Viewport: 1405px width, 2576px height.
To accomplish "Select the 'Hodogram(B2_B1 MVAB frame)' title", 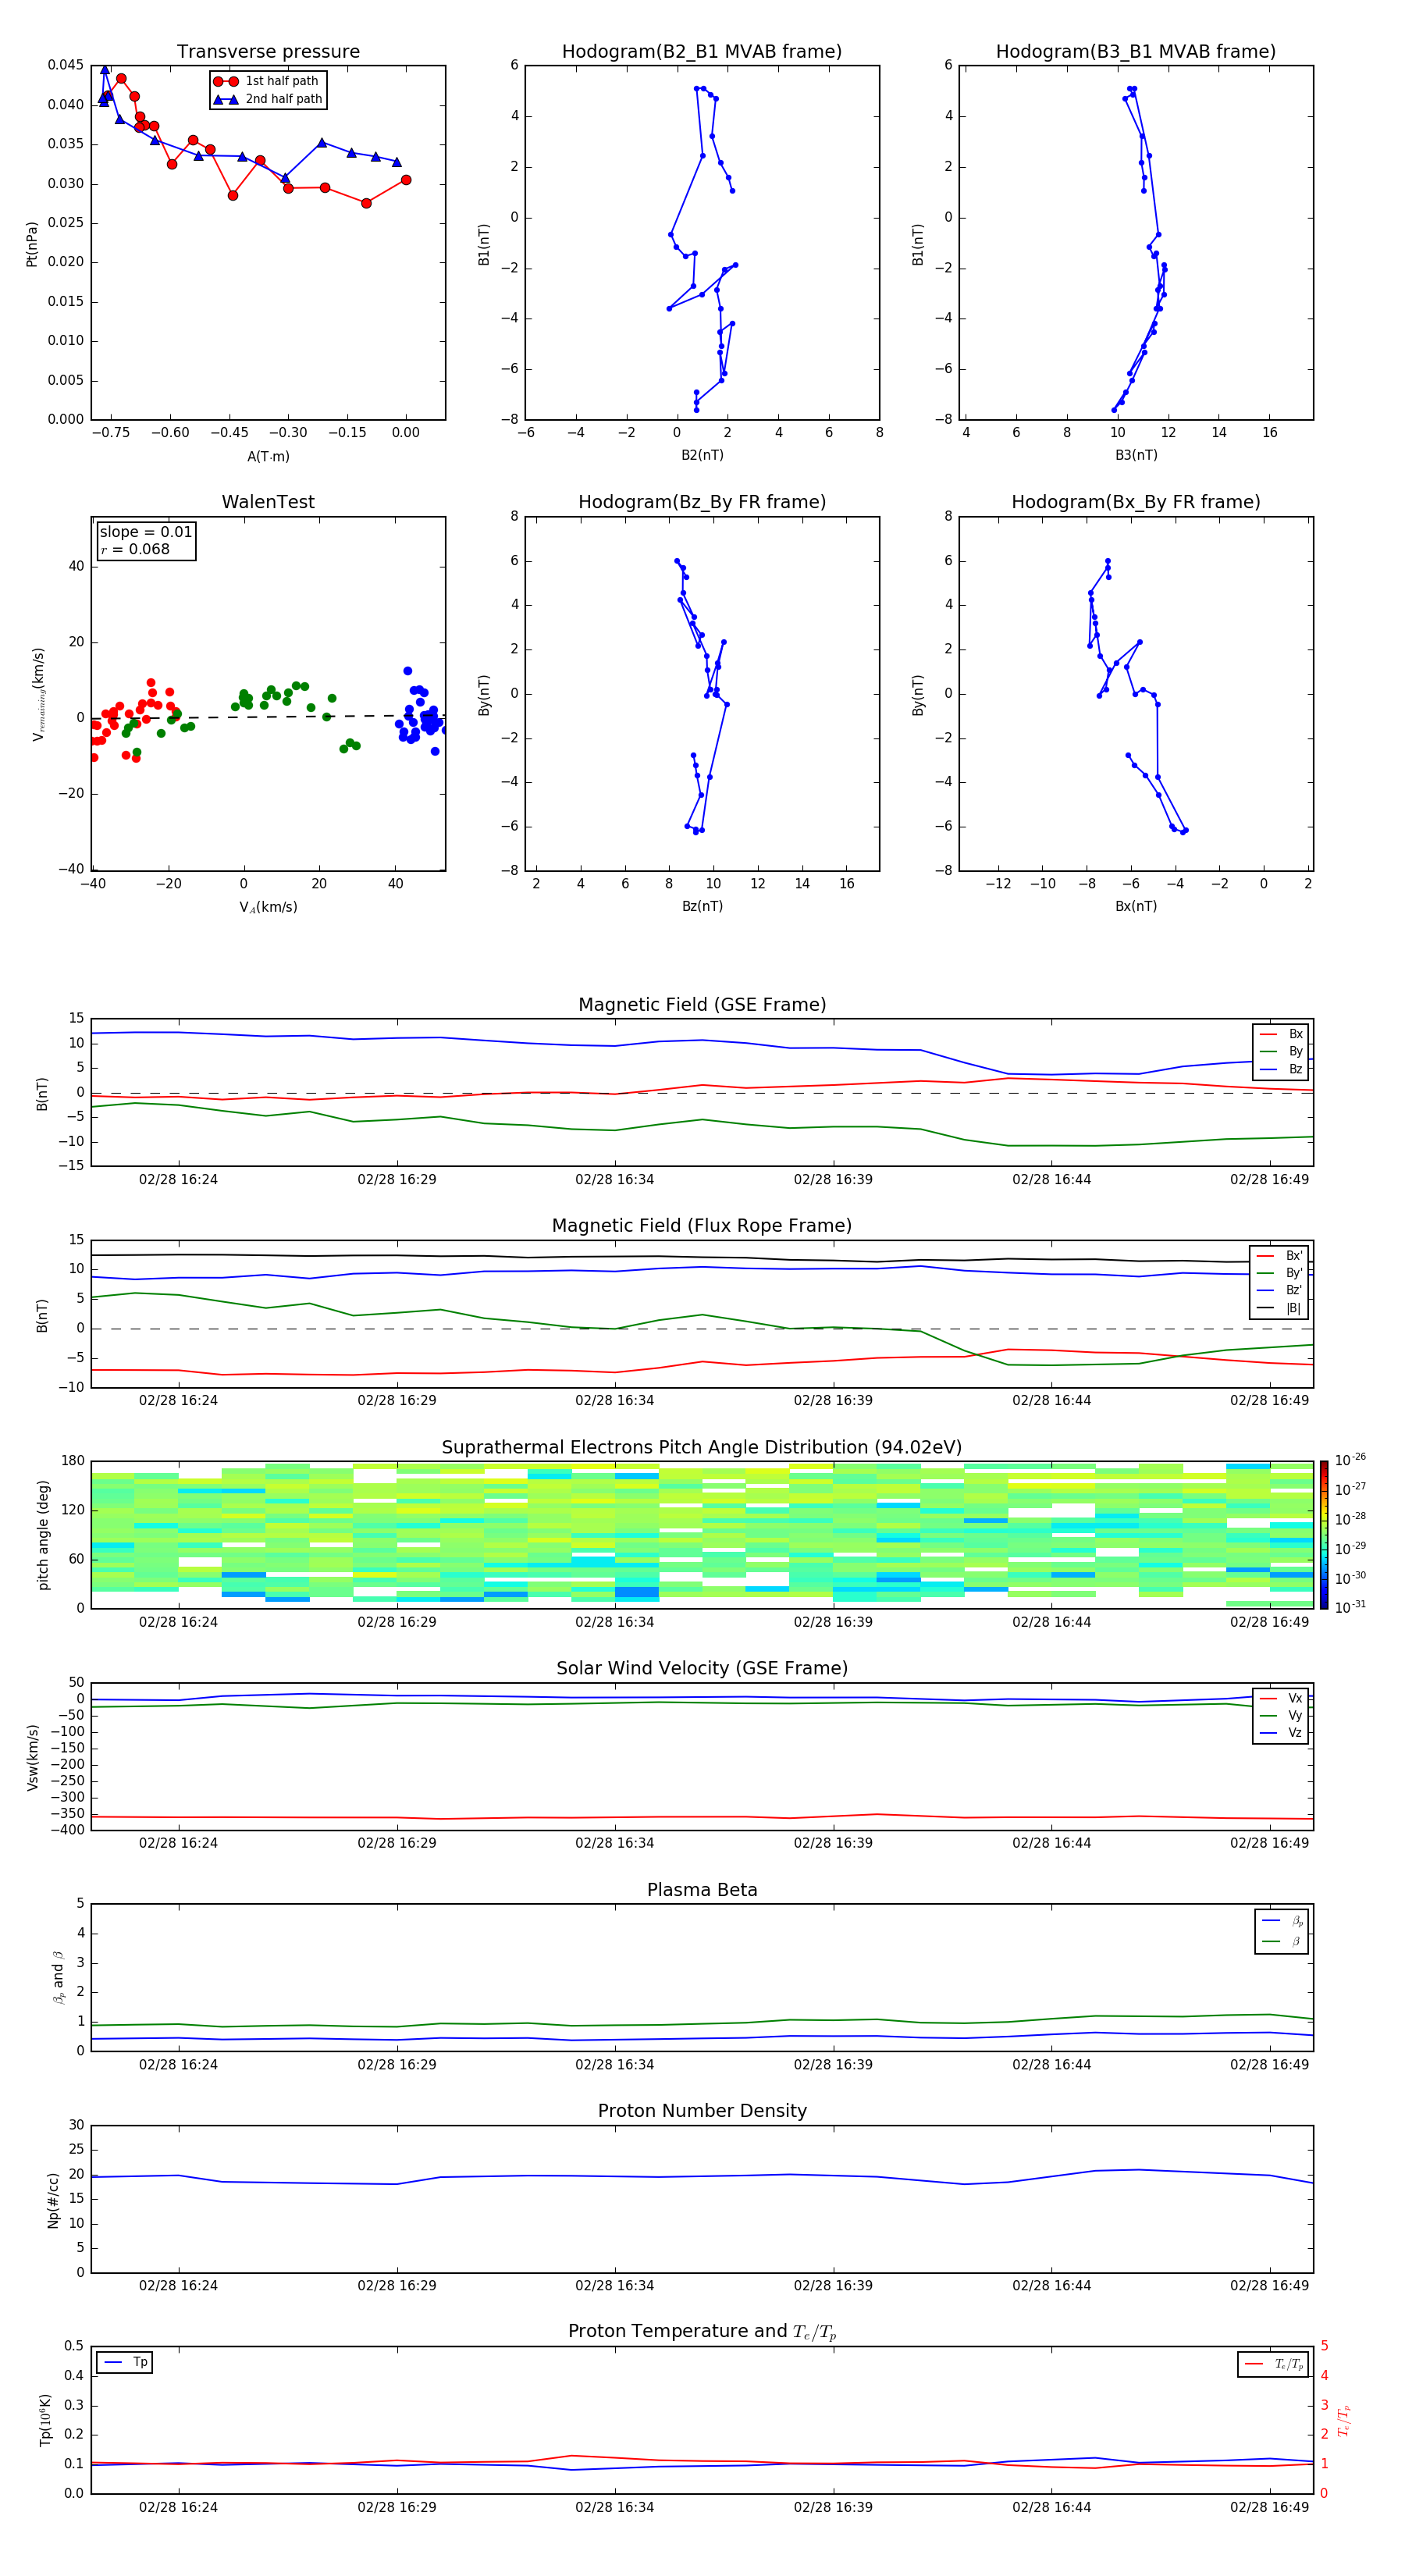I will pyautogui.click(x=702, y=52).
